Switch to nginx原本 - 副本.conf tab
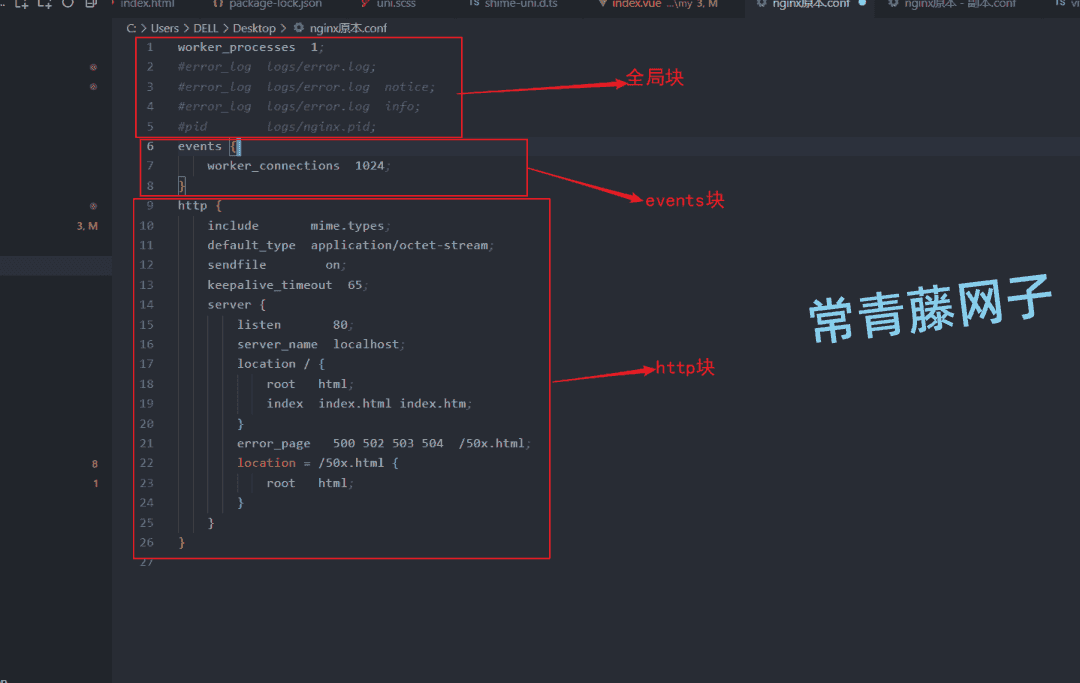This screenshot has height=683, width=1080. (x=959, y=4)
